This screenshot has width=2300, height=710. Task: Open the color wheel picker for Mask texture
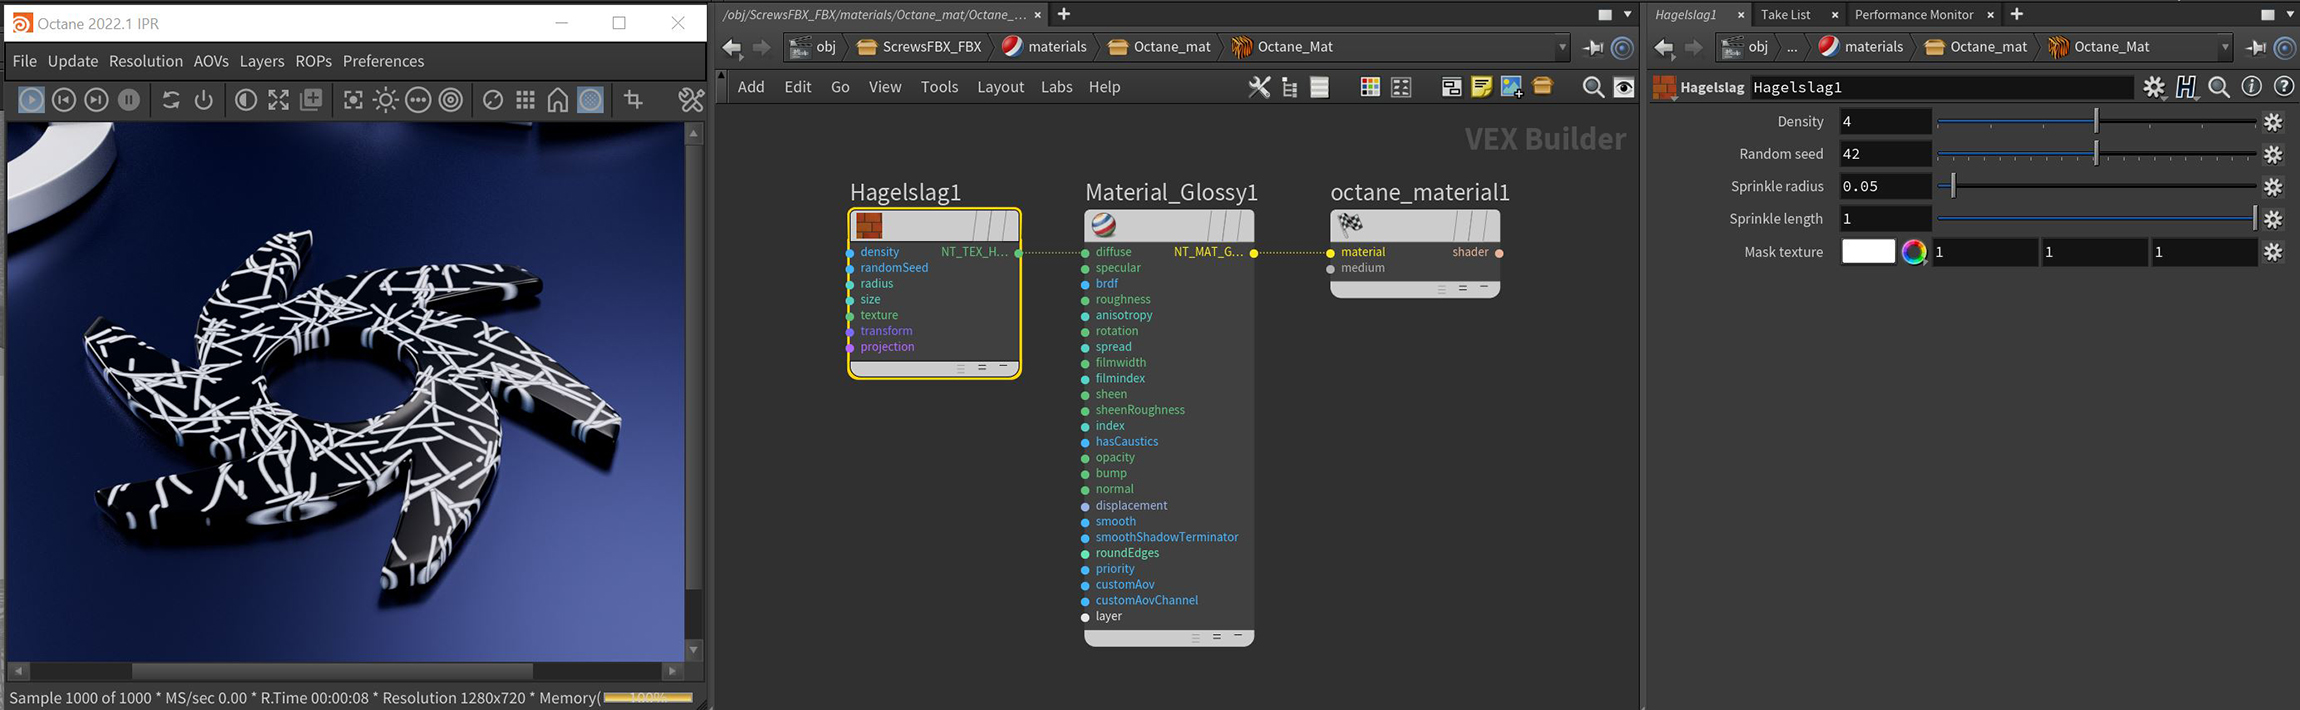(1914, 252)
